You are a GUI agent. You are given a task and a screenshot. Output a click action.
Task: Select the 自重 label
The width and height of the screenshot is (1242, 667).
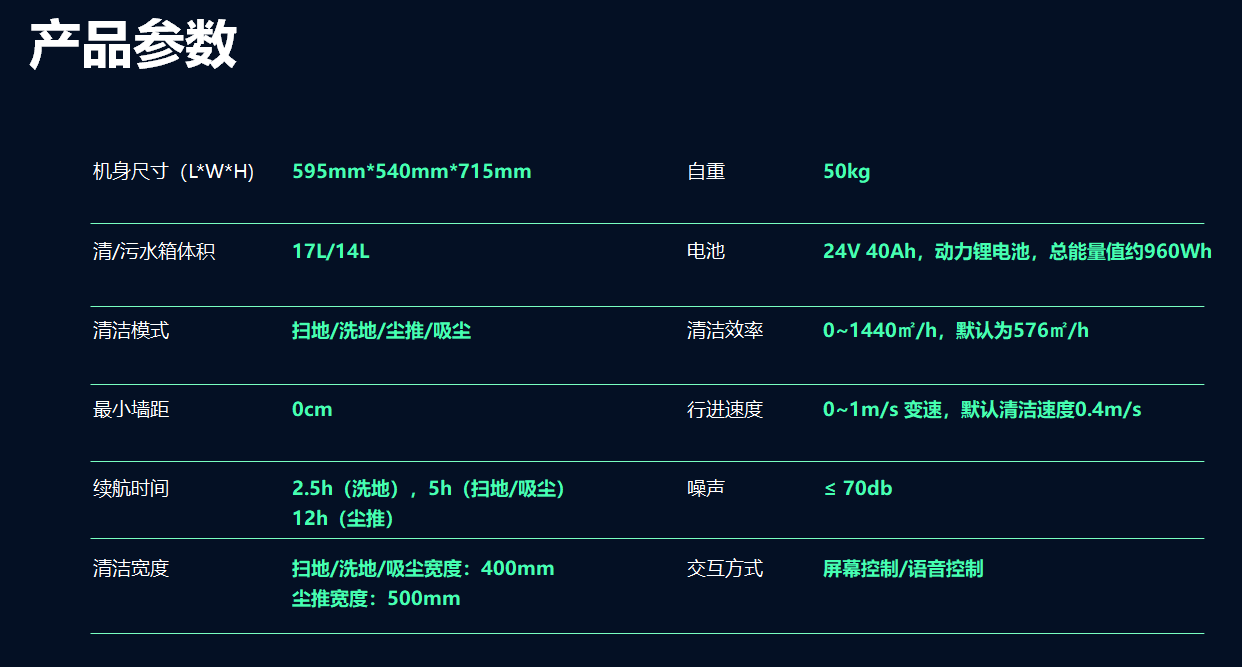tap(706, 172)
